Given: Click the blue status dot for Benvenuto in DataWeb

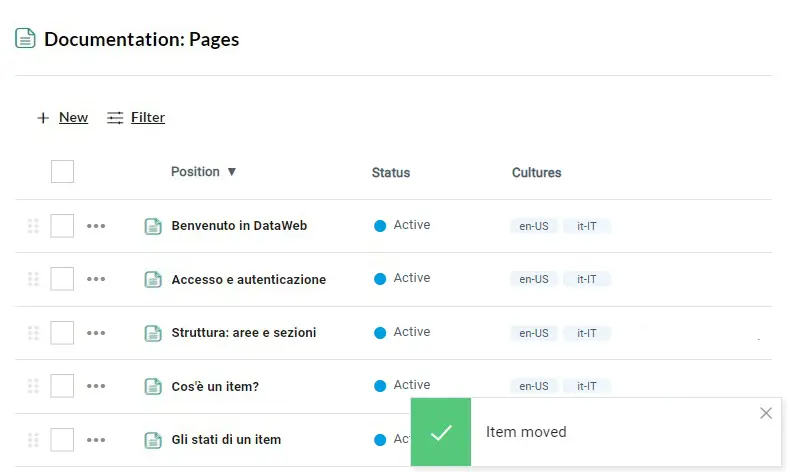Looking at the screenshot, I should [380, 226].
